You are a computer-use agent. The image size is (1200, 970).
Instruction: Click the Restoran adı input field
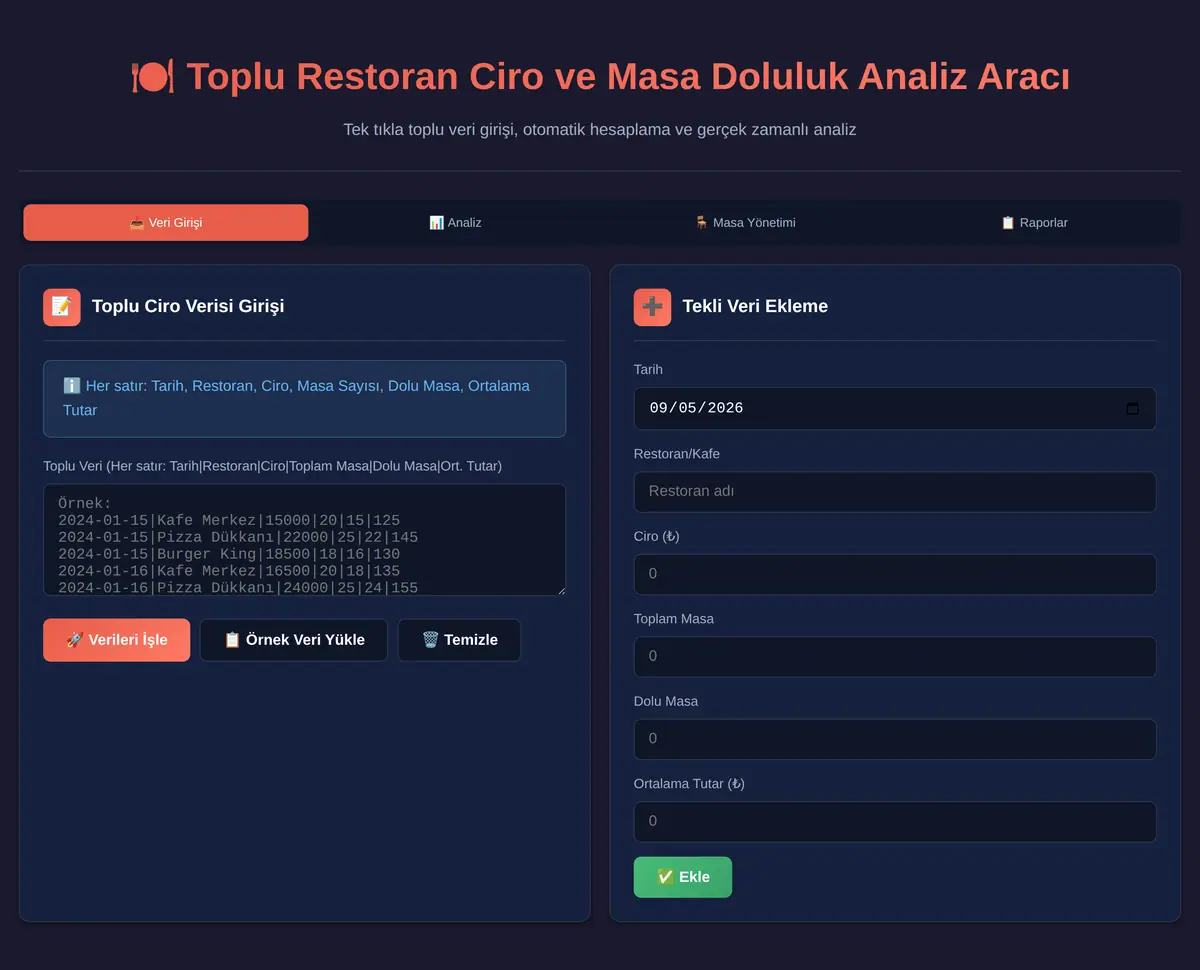click(x=895, y=491)
